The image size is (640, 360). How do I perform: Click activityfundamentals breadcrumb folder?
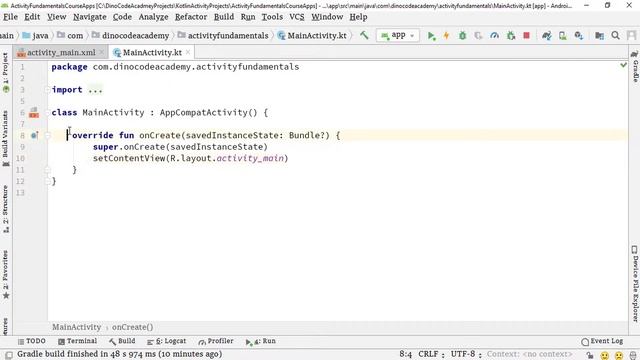coord(223,36)
